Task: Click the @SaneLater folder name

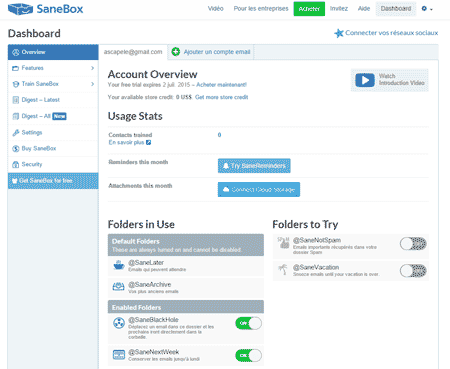Action: pos(146,263)
